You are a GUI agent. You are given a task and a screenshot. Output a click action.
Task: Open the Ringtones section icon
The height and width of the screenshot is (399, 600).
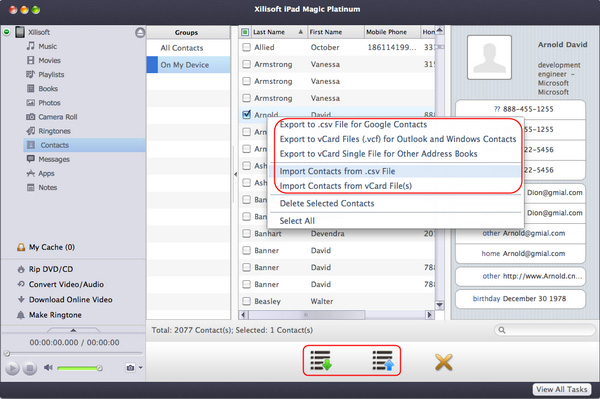point(31,131)
